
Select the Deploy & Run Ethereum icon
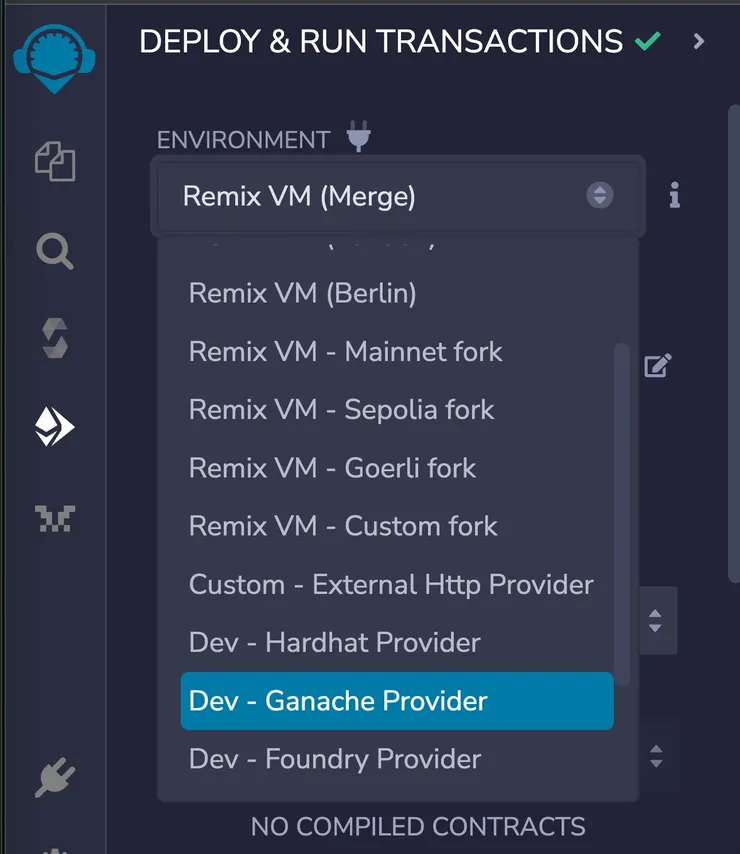[55, 429]
